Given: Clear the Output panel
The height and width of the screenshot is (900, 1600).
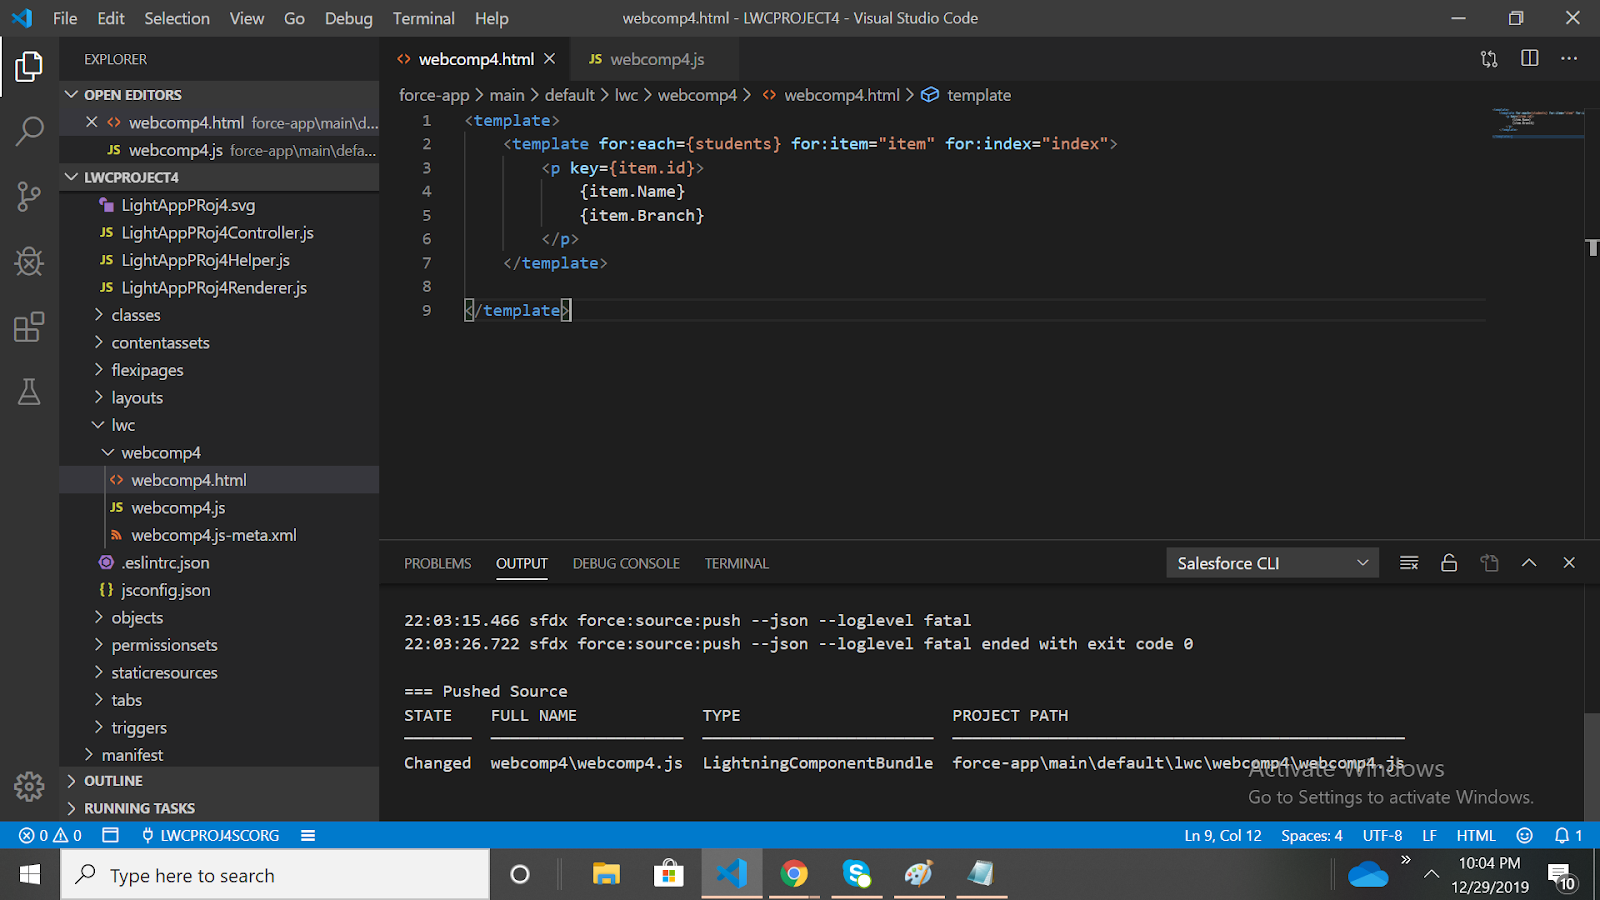Looking at the screenshot, I should coord(1409,562).
